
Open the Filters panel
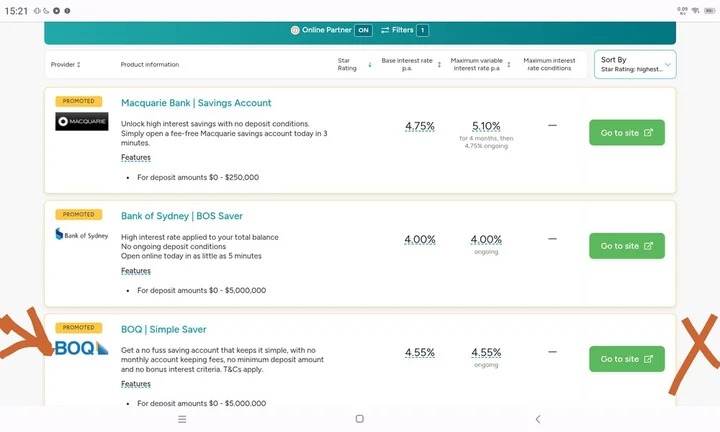pyautogui.click(x=404, y=30)
